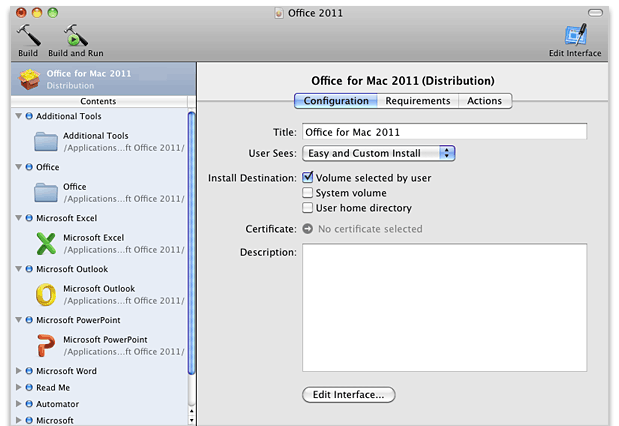619x426 pixels.
Task: Click the blue bullet beside Read Me
Action: click(29, 387)
